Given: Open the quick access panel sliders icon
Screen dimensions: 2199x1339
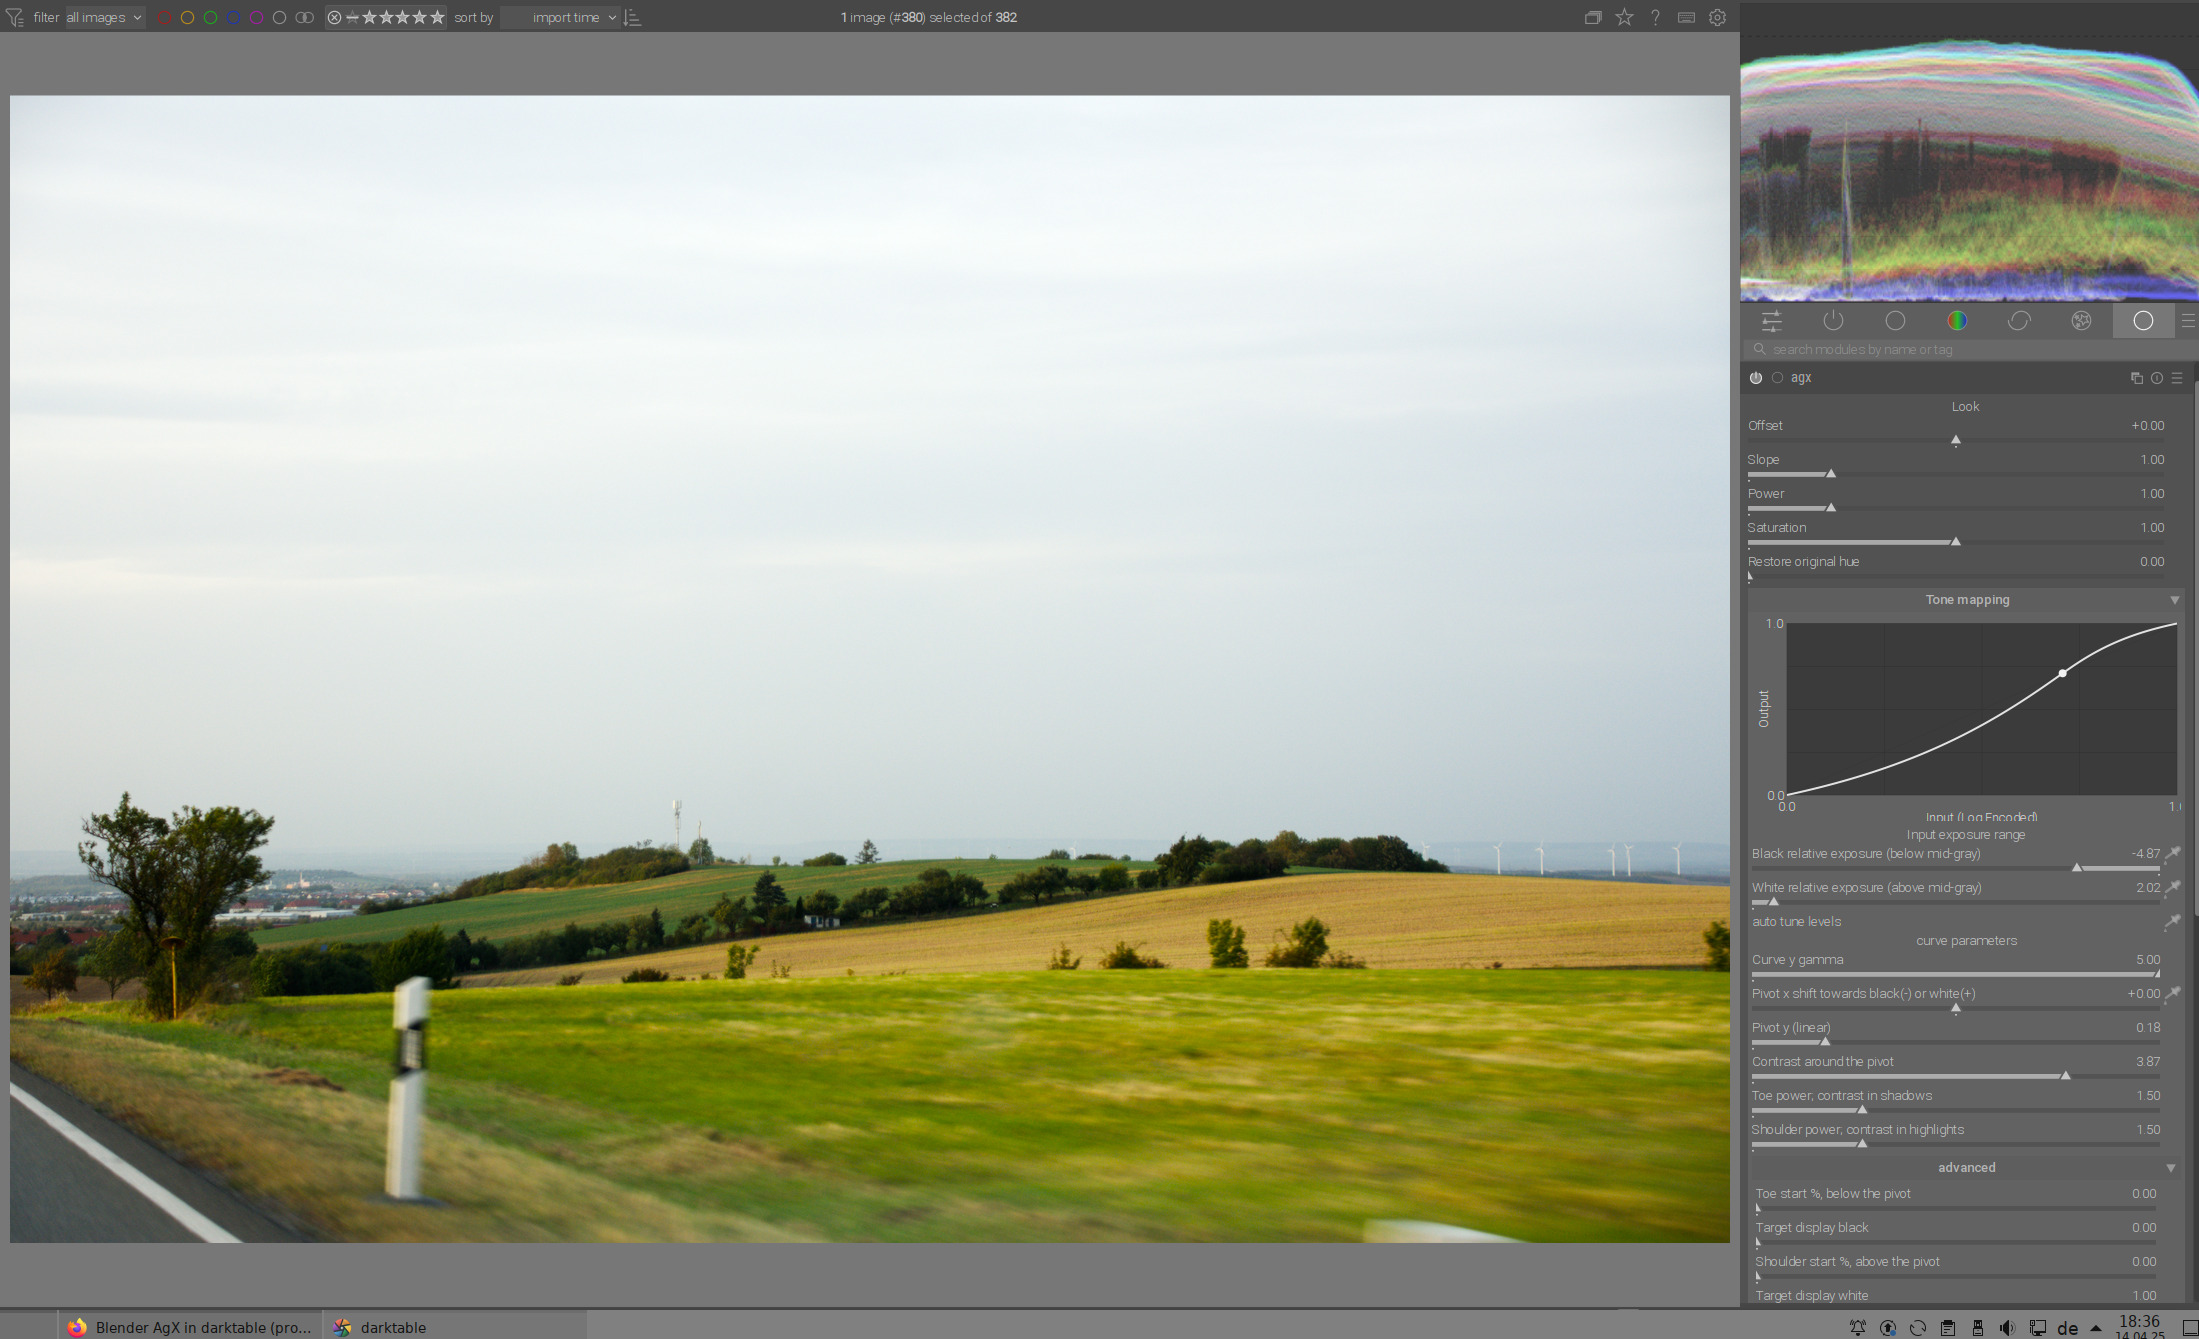Looking at the screenshot, I should 1771,321.
